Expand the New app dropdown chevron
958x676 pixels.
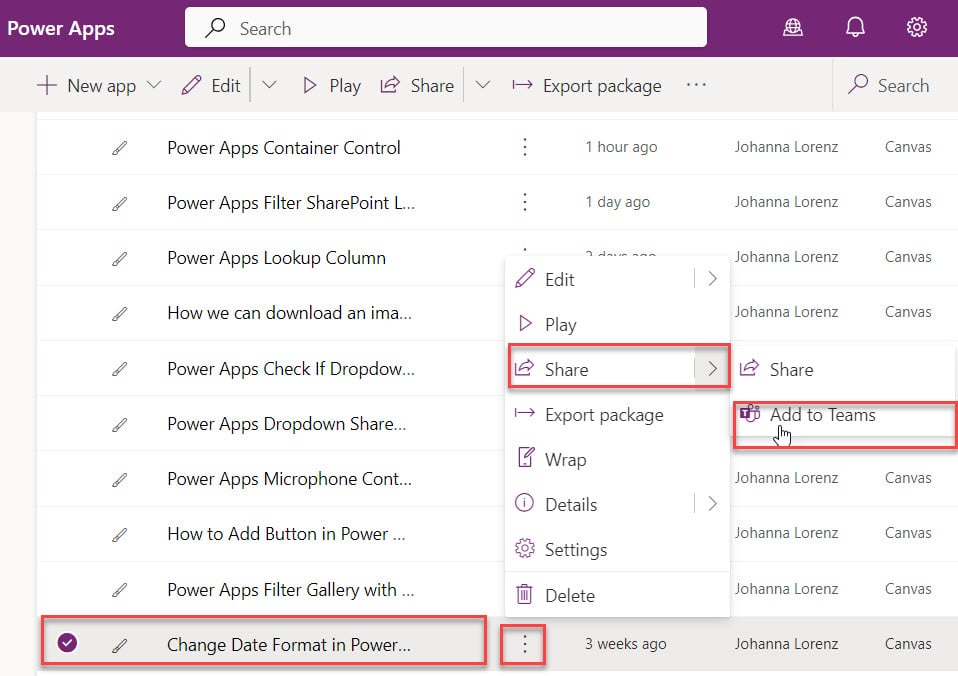pyautogui.click(x=154, y=85)
